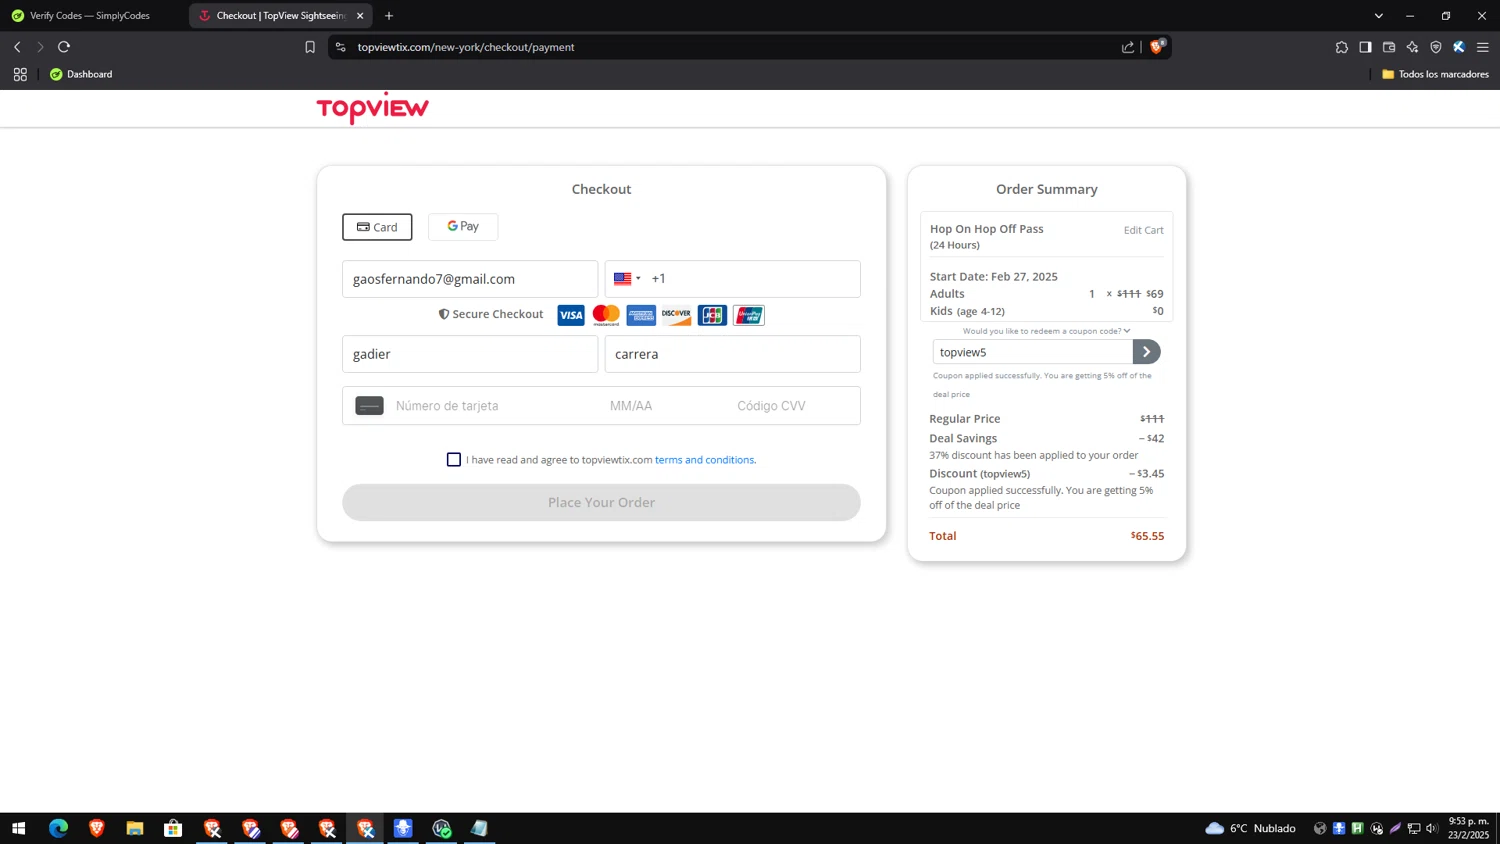Switch to the Verify Codes SimplyCodes tab

pyautogui.click(x=90, y=16)
